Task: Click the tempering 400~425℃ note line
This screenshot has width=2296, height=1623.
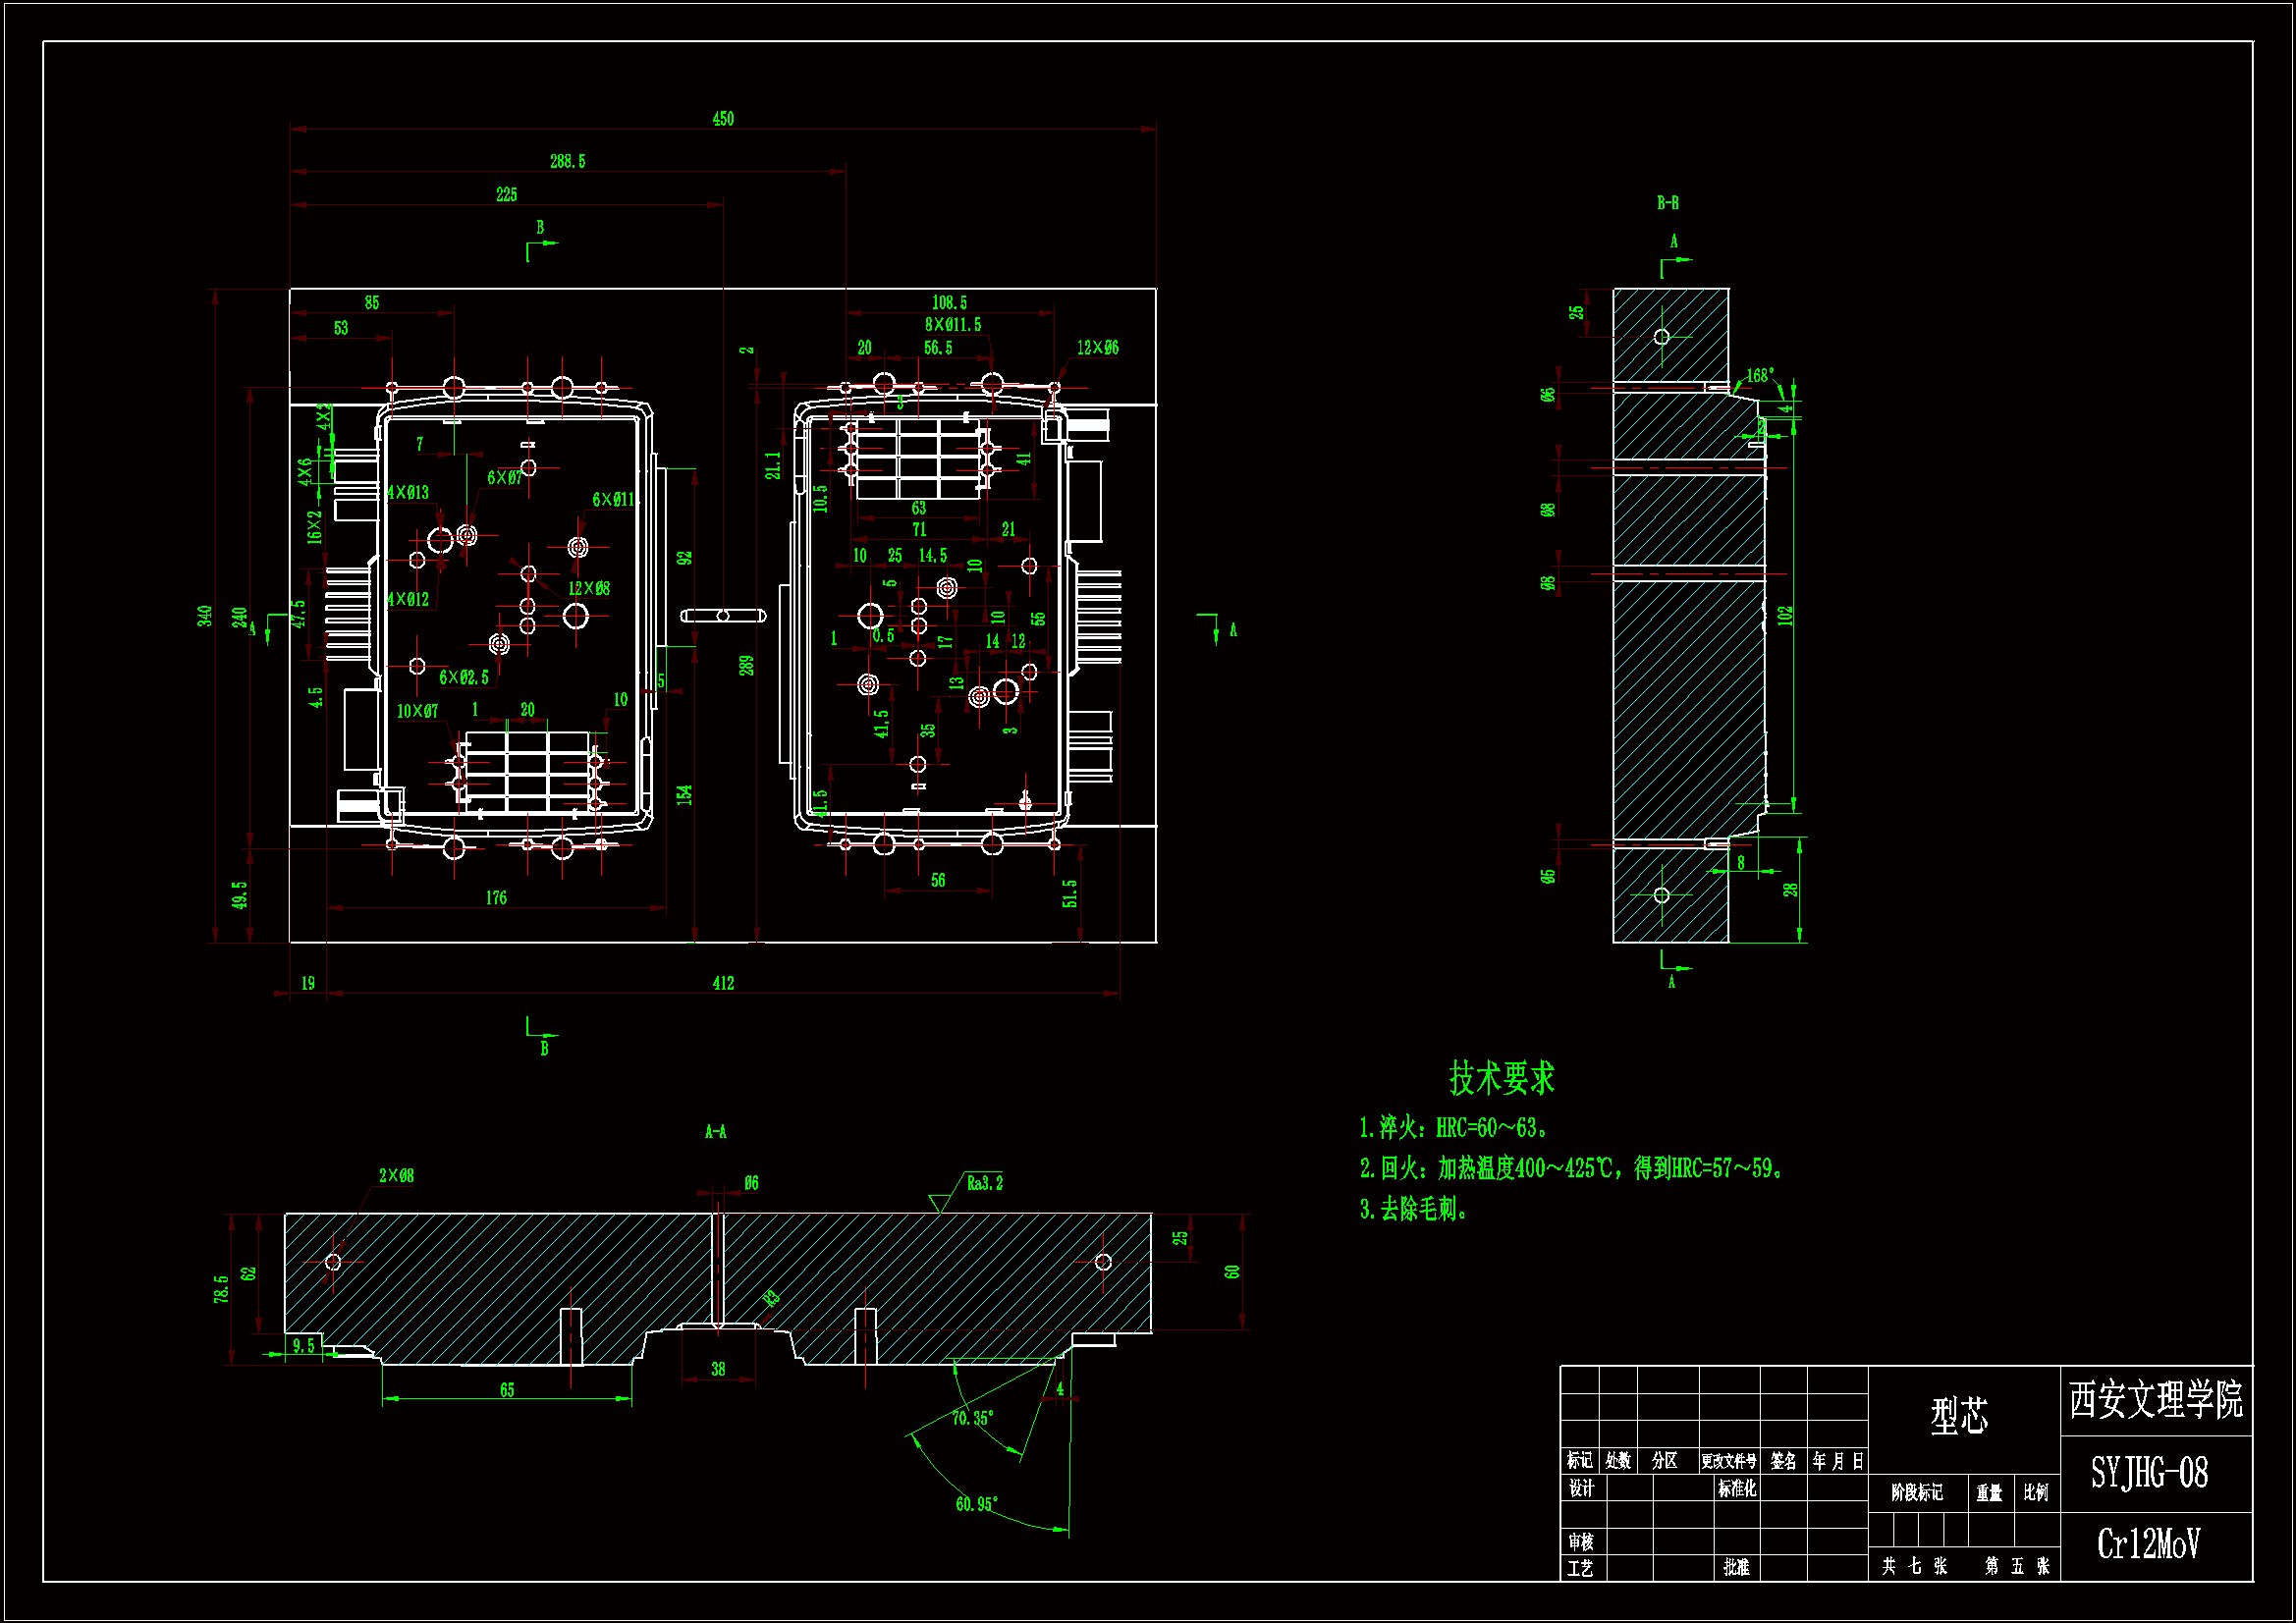Action: point(1570,1168)
